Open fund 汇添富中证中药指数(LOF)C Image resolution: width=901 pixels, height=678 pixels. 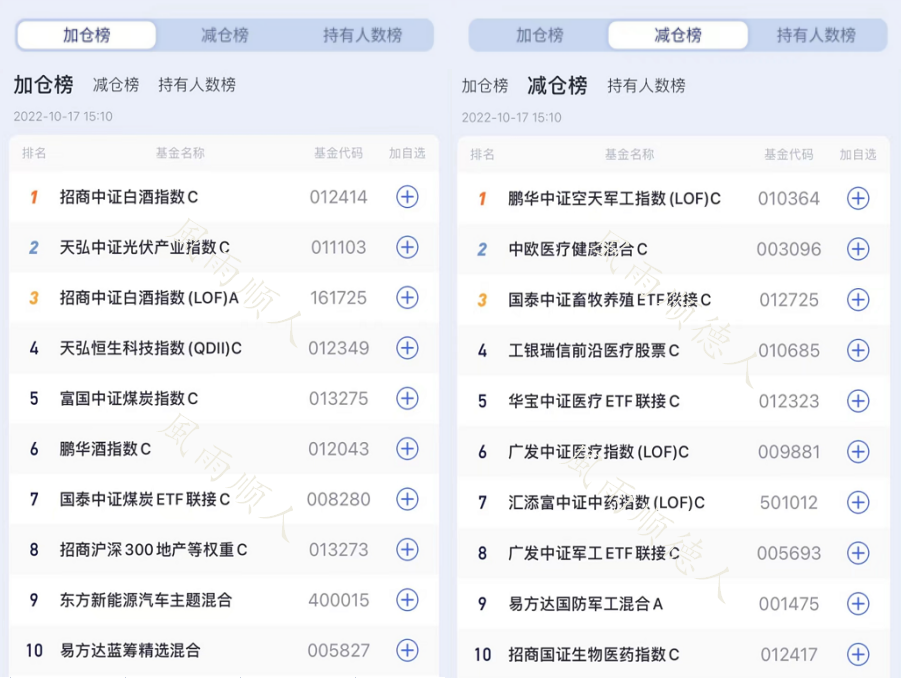[x=606, y=503]
